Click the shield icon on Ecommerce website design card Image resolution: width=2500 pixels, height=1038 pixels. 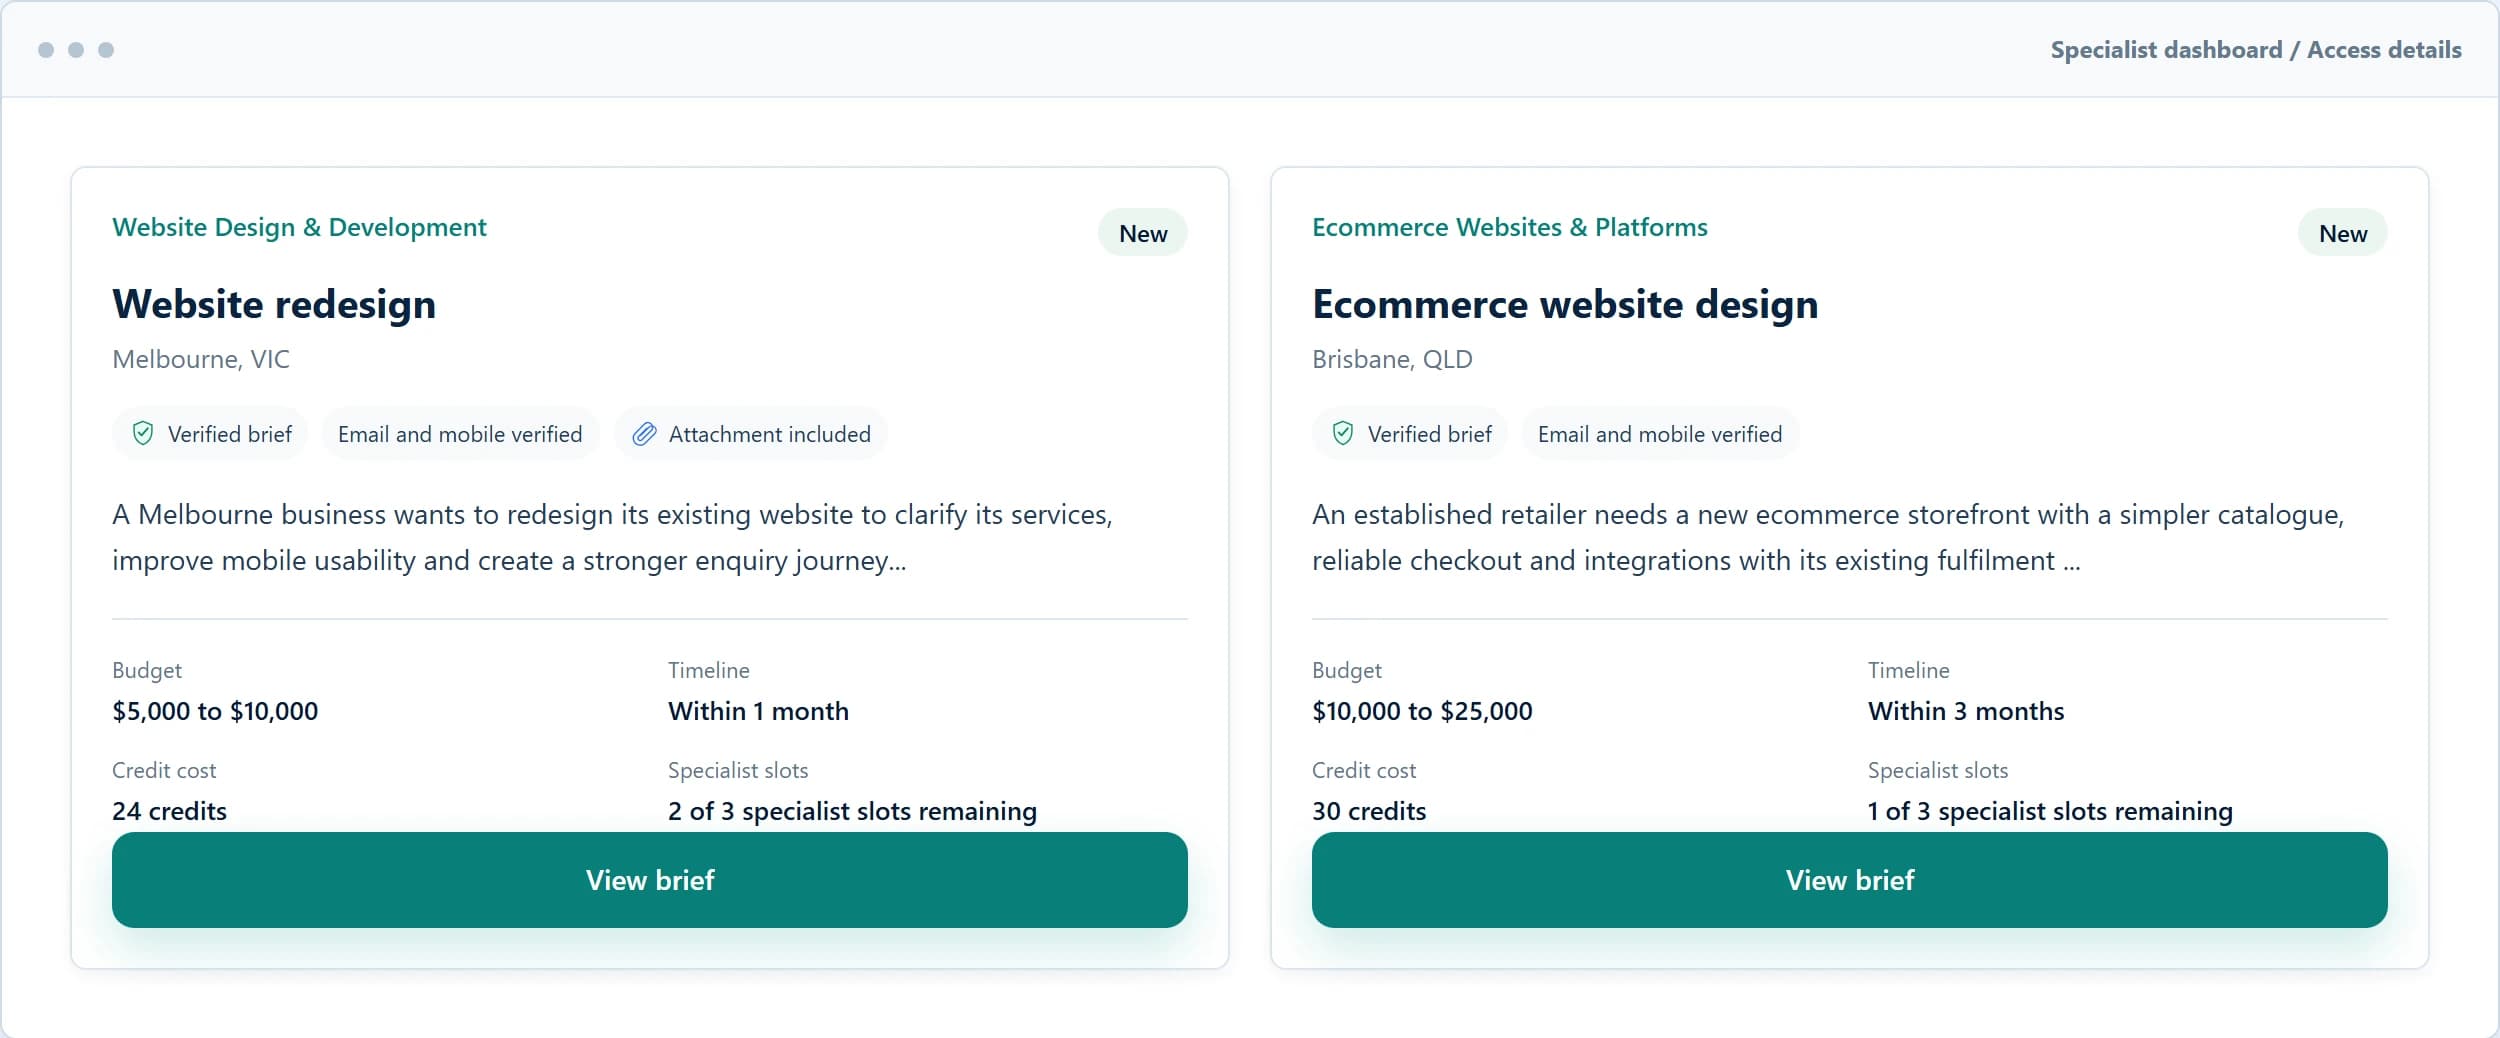click(1343, 433)
